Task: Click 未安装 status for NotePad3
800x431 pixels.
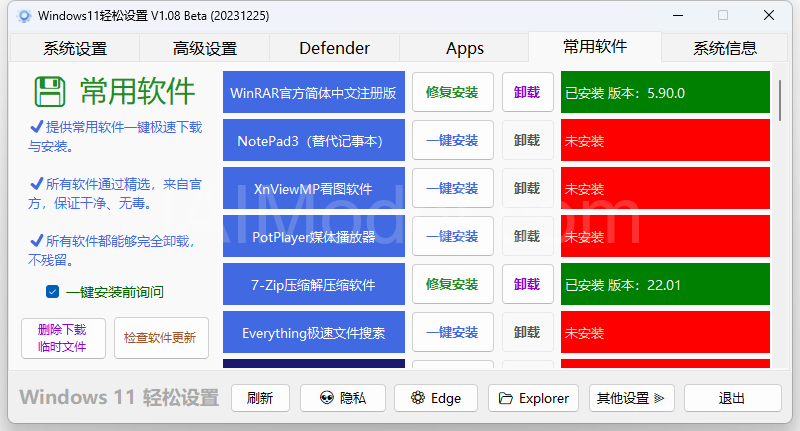Action: click(x=665, y=140)
